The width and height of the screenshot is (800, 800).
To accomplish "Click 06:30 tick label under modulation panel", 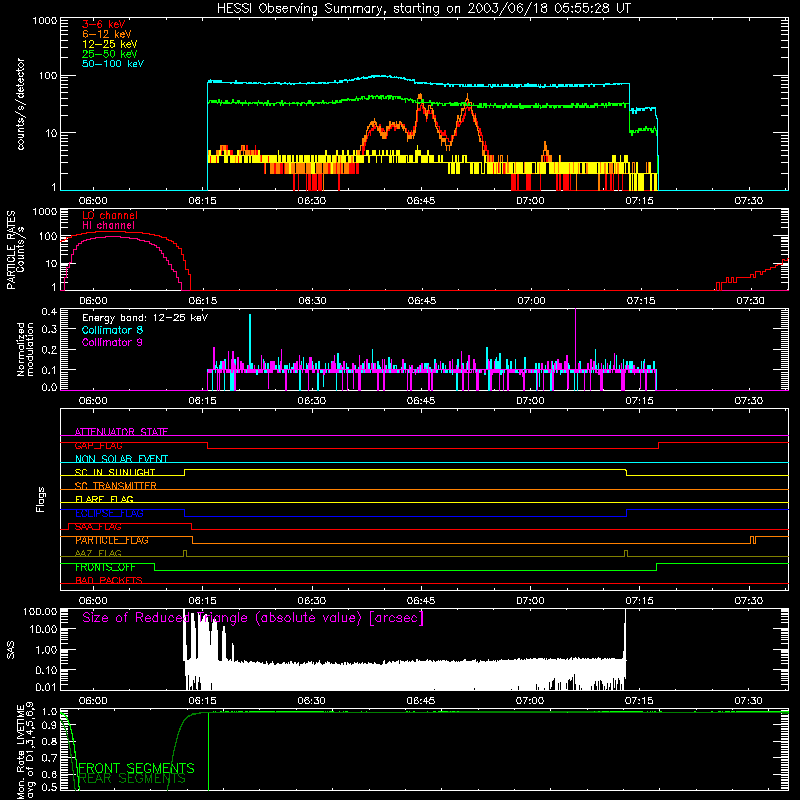I will click(x=311, y=401).
